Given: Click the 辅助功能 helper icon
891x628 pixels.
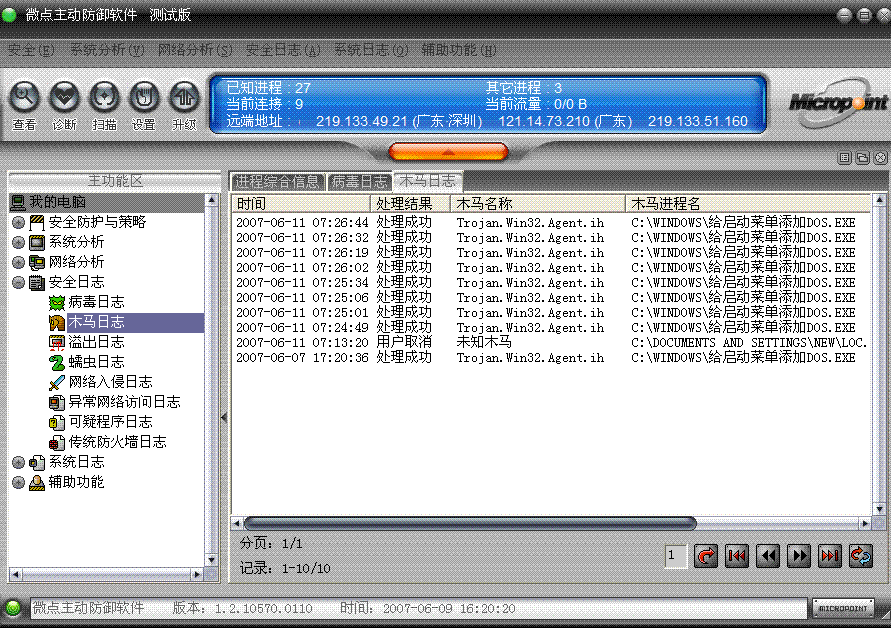Looking at the screenshot, I should click(x=37, y=483).
